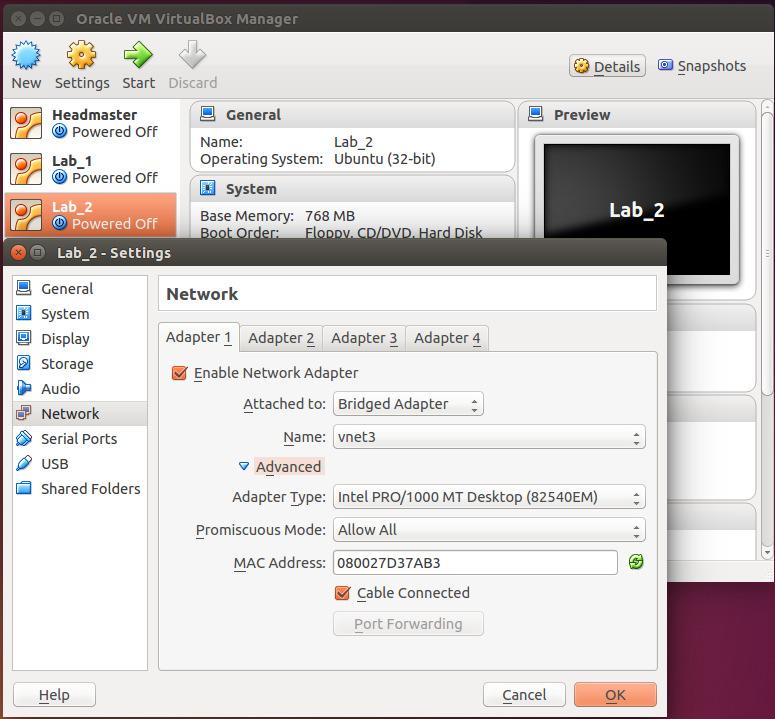
Task: Open the Attached to dropdown
Action: click(408, 404)
